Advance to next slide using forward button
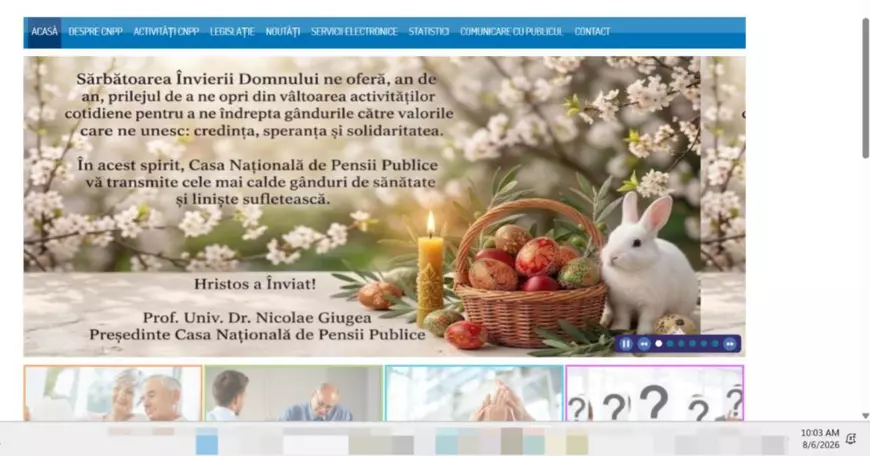The width and height of the screenshot is (870, 456). click(x=730, y=344)
